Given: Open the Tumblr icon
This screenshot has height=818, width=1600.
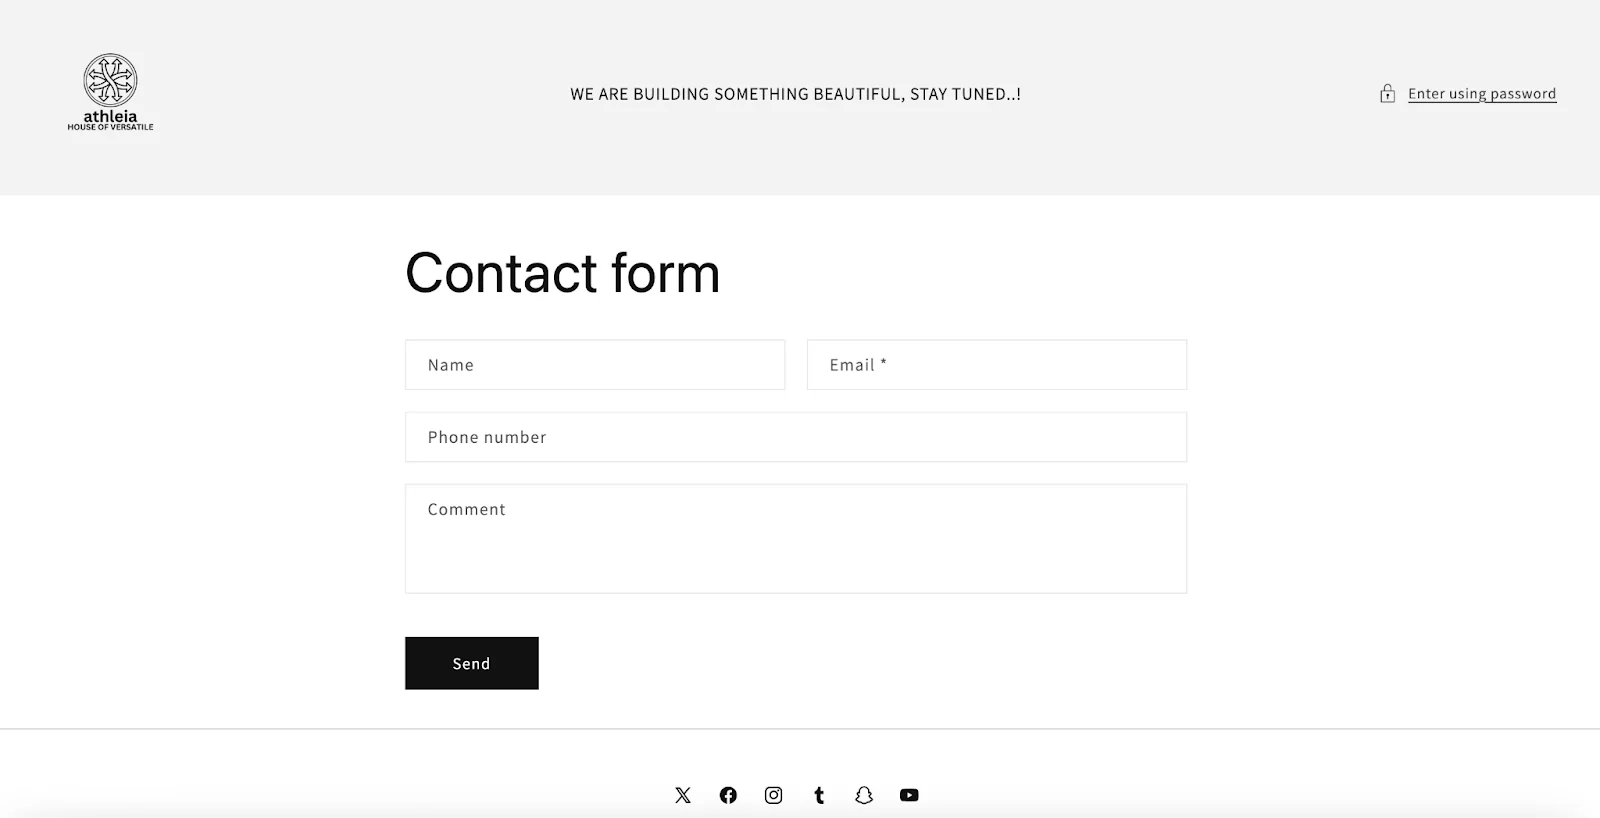Looking at the screenshot, I should pos(819,795).
